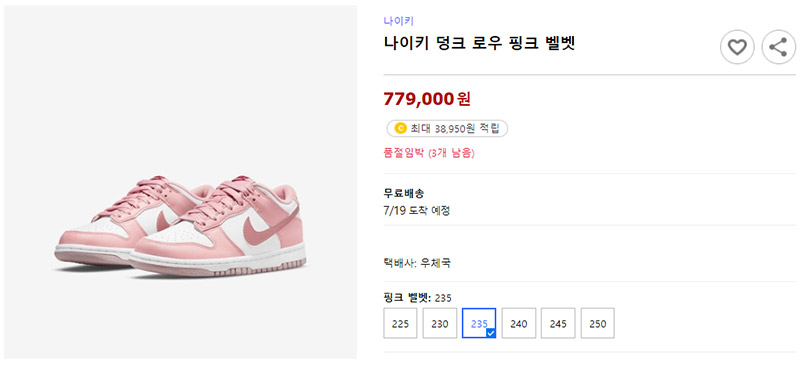
Task: Pick size 245
Action: [x=558, y=323]
